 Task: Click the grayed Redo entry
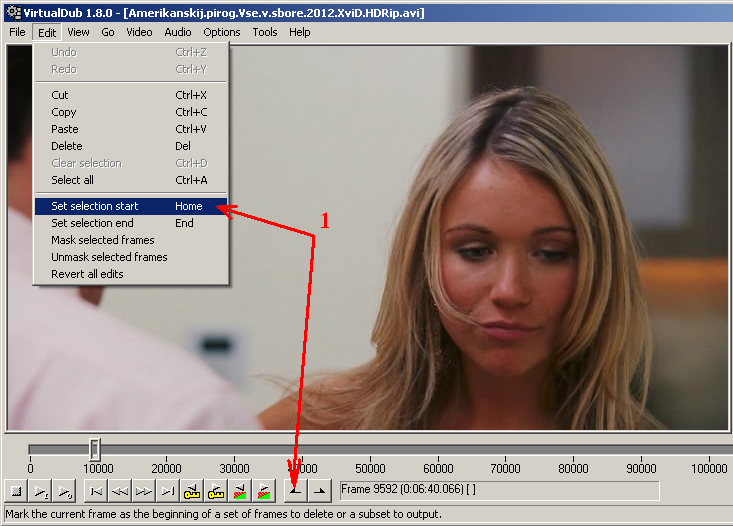pyautogui.click(x=131, y=69)
